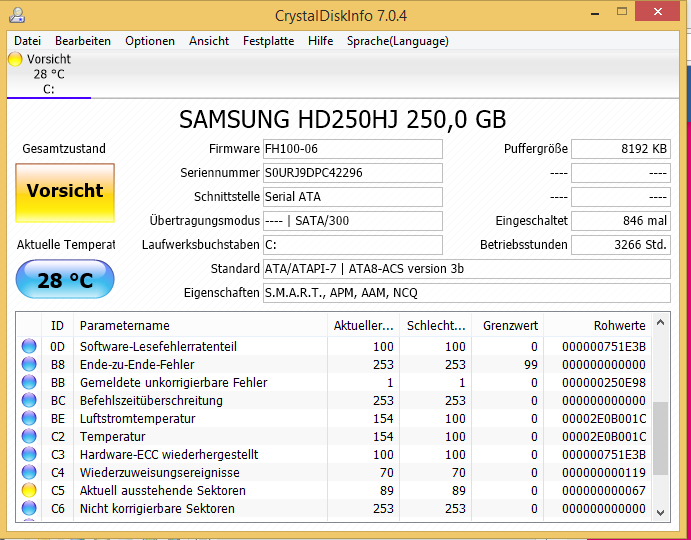The height and width of the screenshot is (540, 691).
Task: Click the Schlecht... column header
Action: [x=436, y=326]
